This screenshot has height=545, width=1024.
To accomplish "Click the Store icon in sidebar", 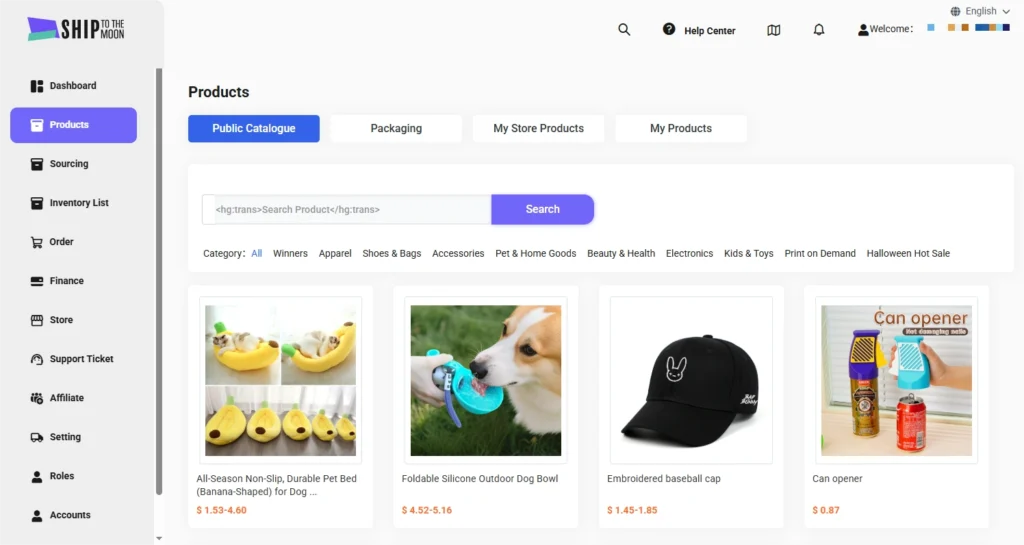I will tap(37, 320).
